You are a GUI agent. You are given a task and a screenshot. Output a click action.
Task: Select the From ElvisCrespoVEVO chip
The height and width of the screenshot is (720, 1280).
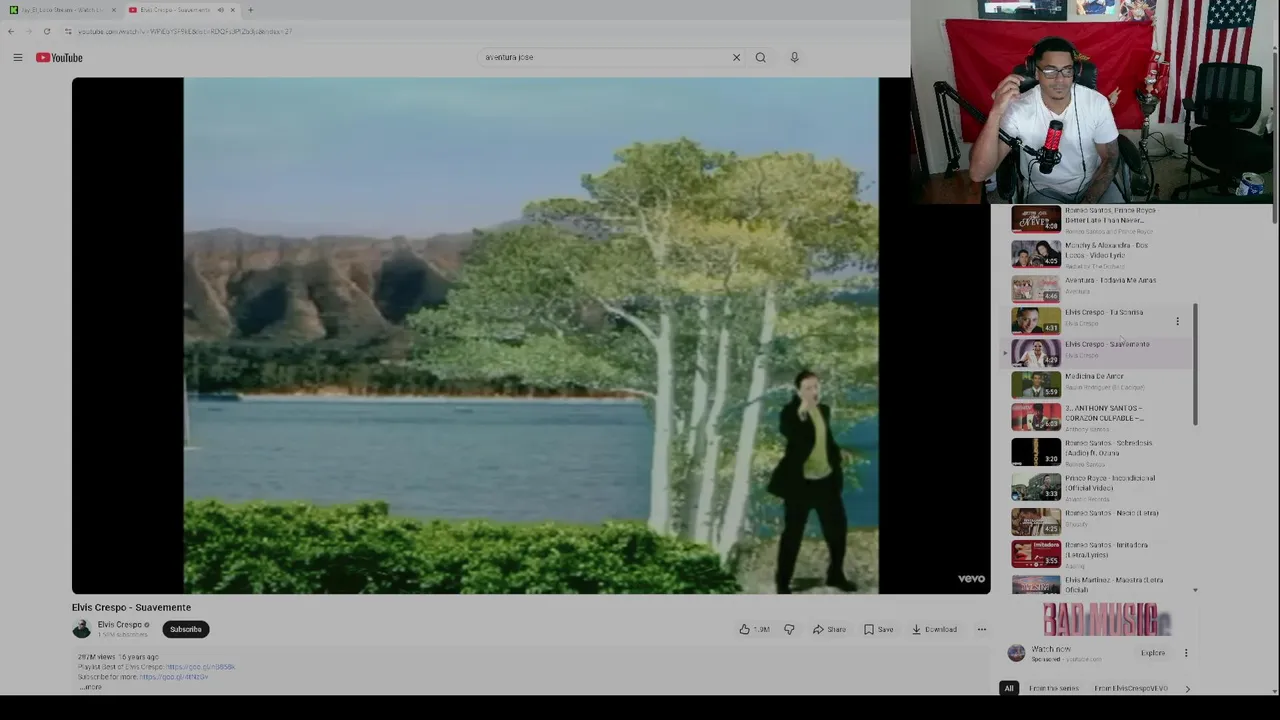point(1131,688)
